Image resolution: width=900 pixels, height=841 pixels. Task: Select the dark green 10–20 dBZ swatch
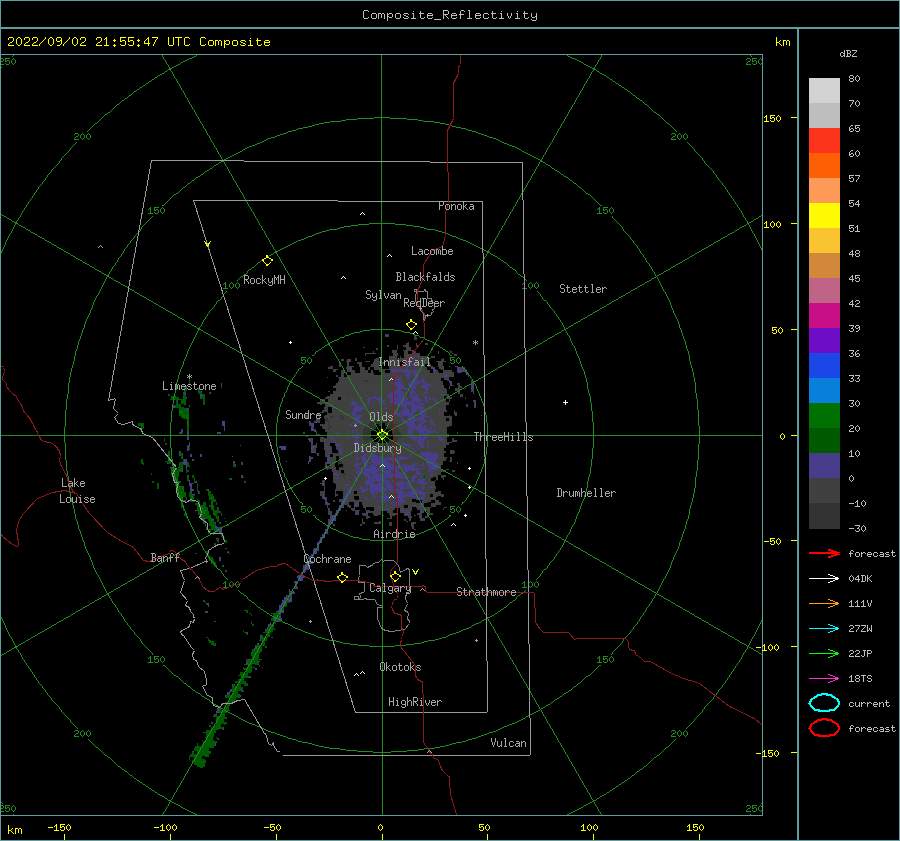pos(824,440)
